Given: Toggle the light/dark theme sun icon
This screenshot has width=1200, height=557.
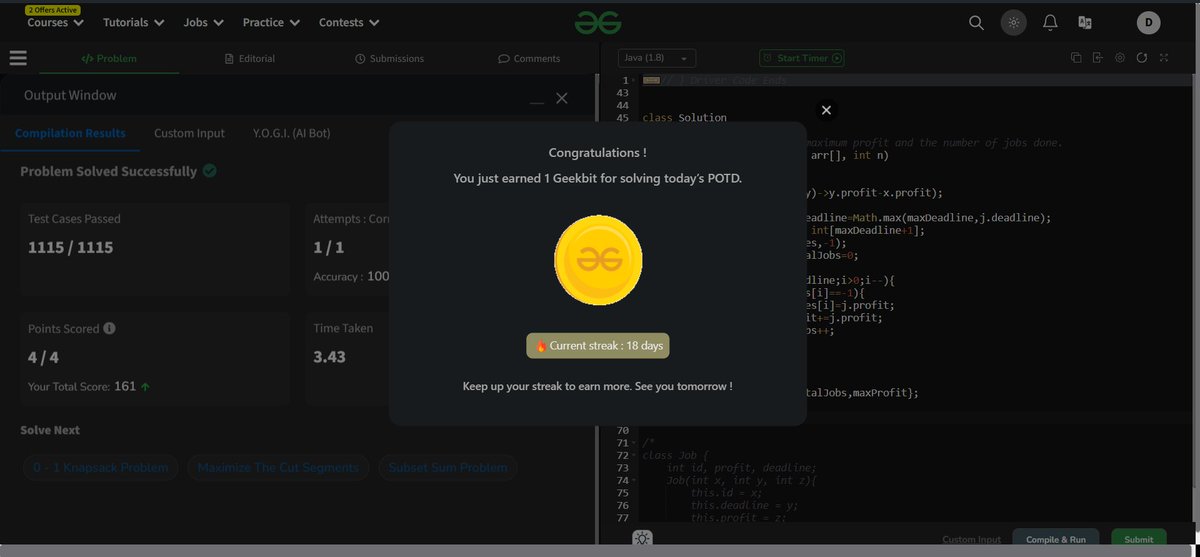Looking at the screenshot, I should pos(1014,22).
